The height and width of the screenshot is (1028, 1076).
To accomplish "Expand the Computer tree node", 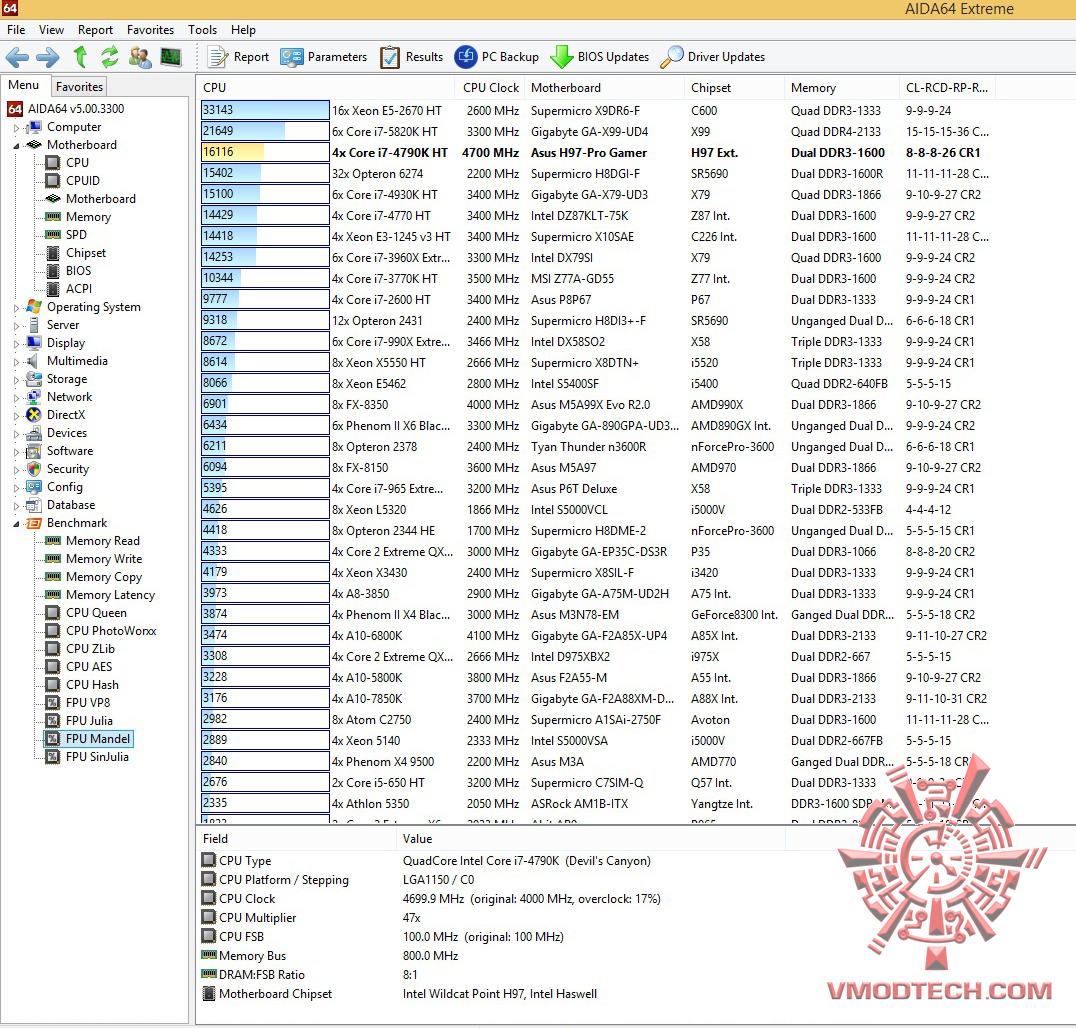I will click(16, 128).
